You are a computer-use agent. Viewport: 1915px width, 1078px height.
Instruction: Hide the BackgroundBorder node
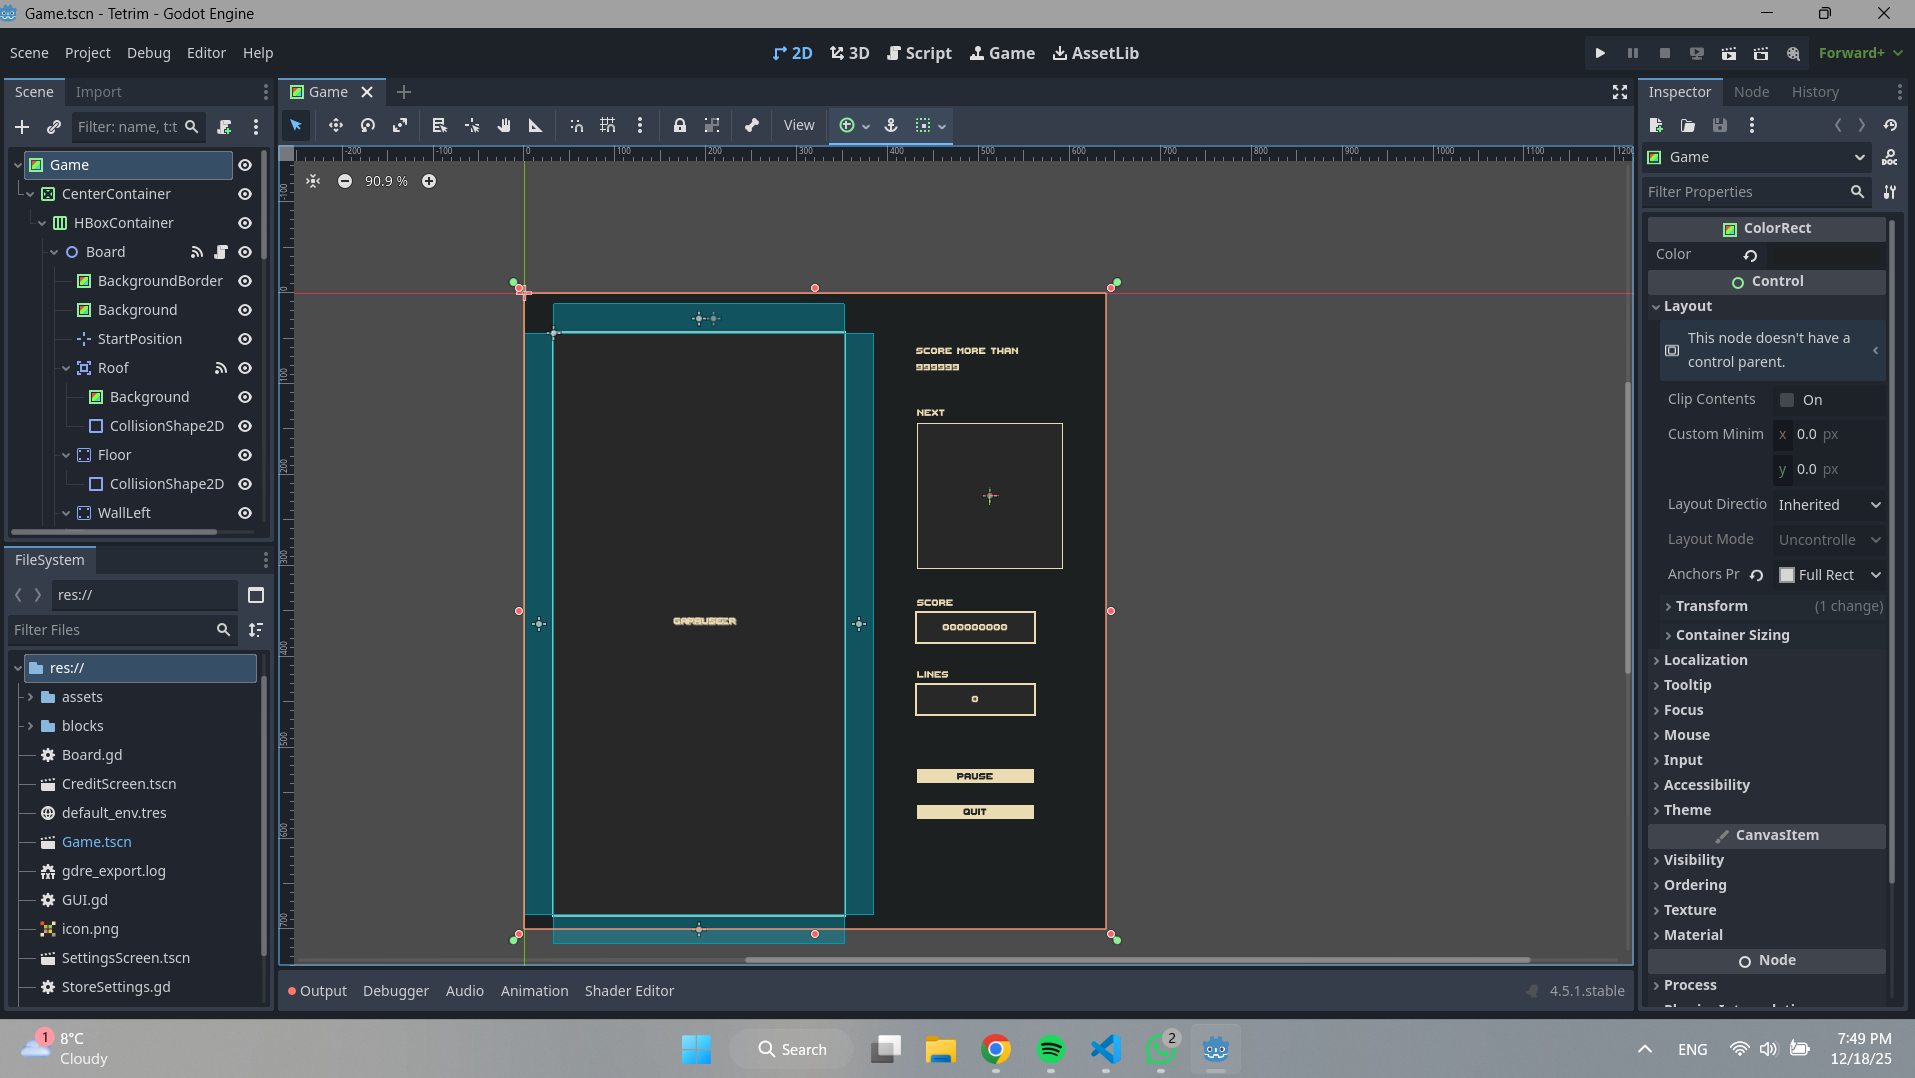click(245, 281)
